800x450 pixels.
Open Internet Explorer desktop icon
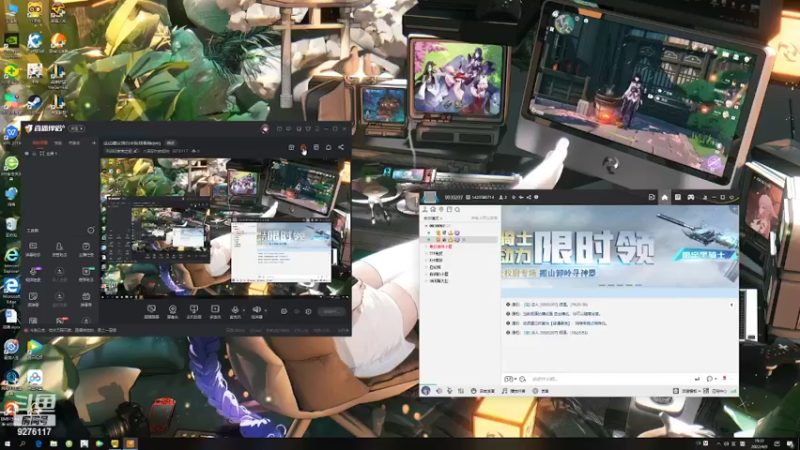(x=11, y=258)
